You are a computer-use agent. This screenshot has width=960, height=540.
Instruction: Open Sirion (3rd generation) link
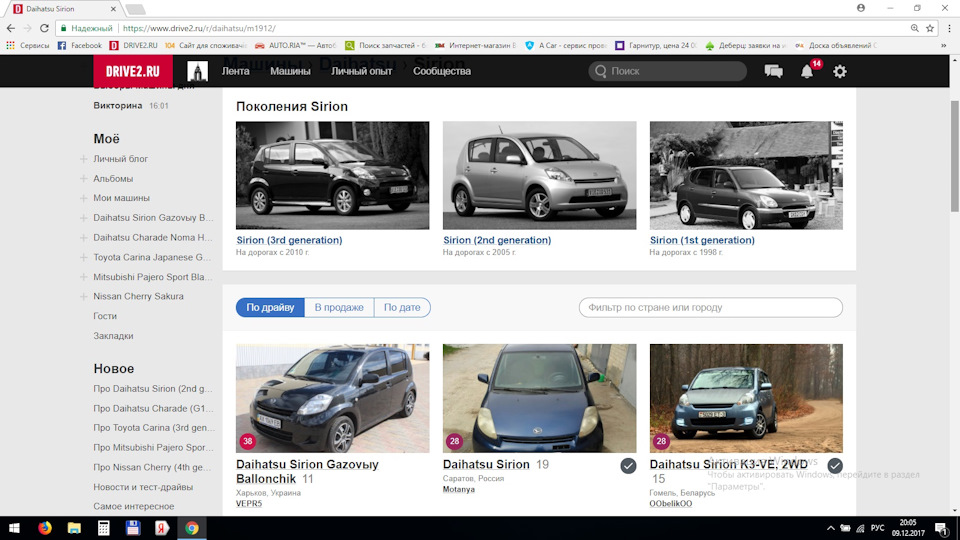pos(289,240)
